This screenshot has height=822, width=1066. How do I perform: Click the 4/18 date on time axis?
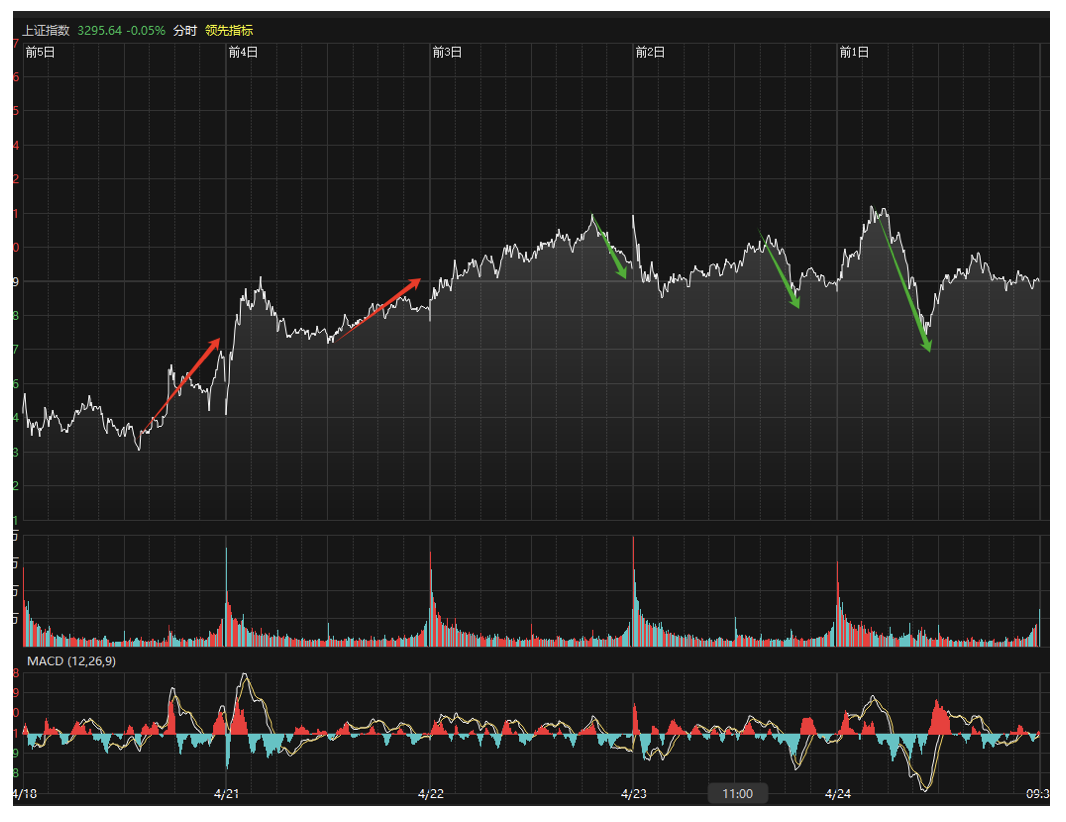25,794
